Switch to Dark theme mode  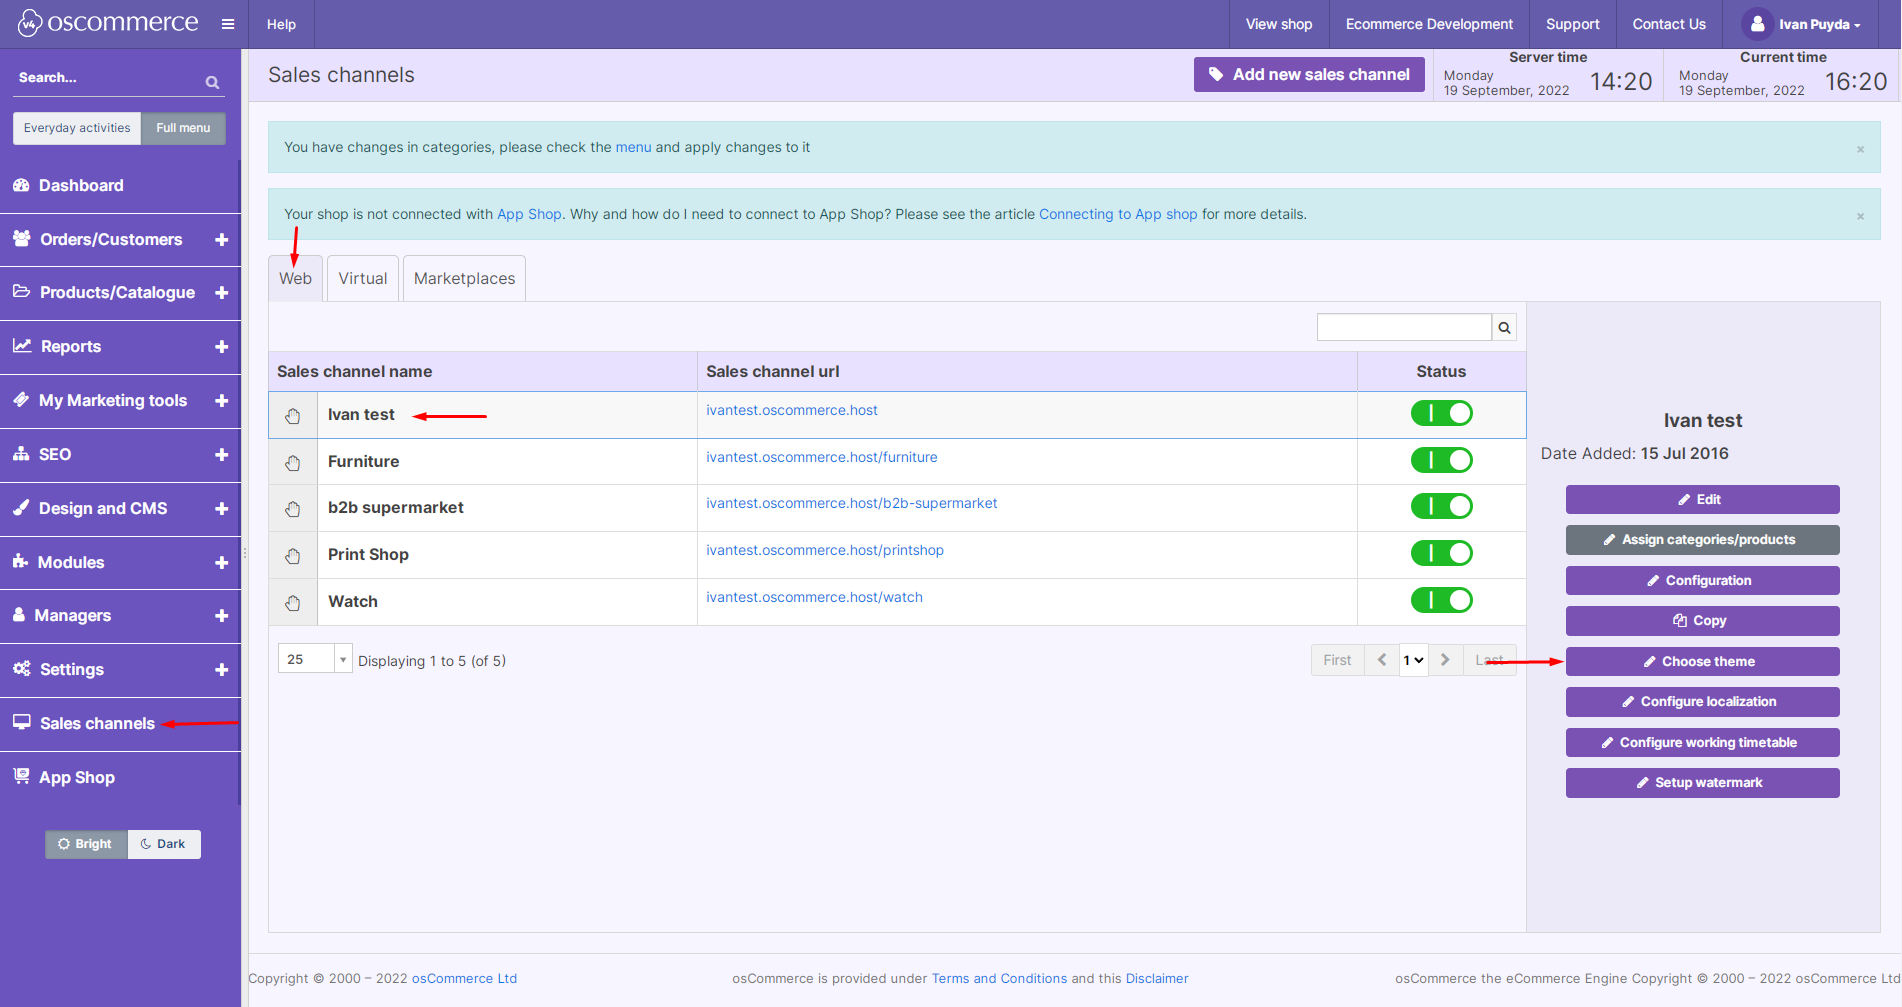(x=164, y=844)
